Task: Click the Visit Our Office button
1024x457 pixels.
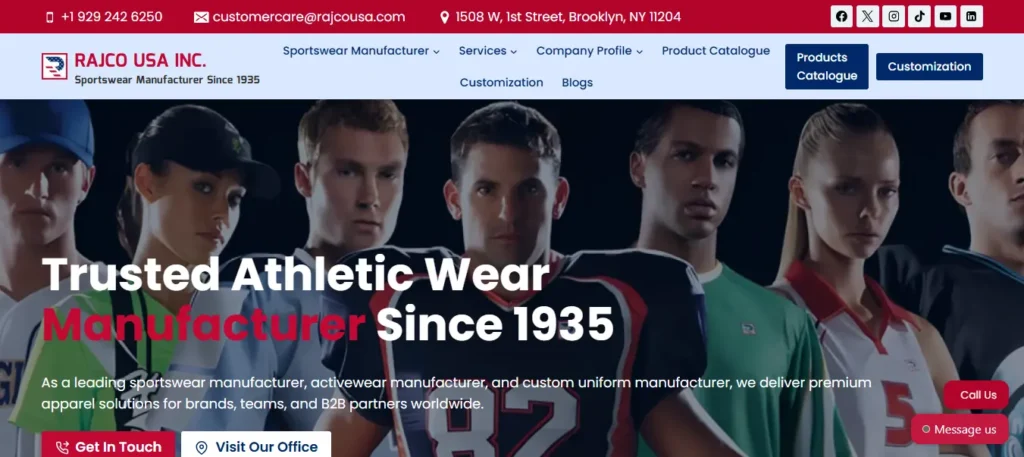Action: pyautogui.click(x=256, y=445)
